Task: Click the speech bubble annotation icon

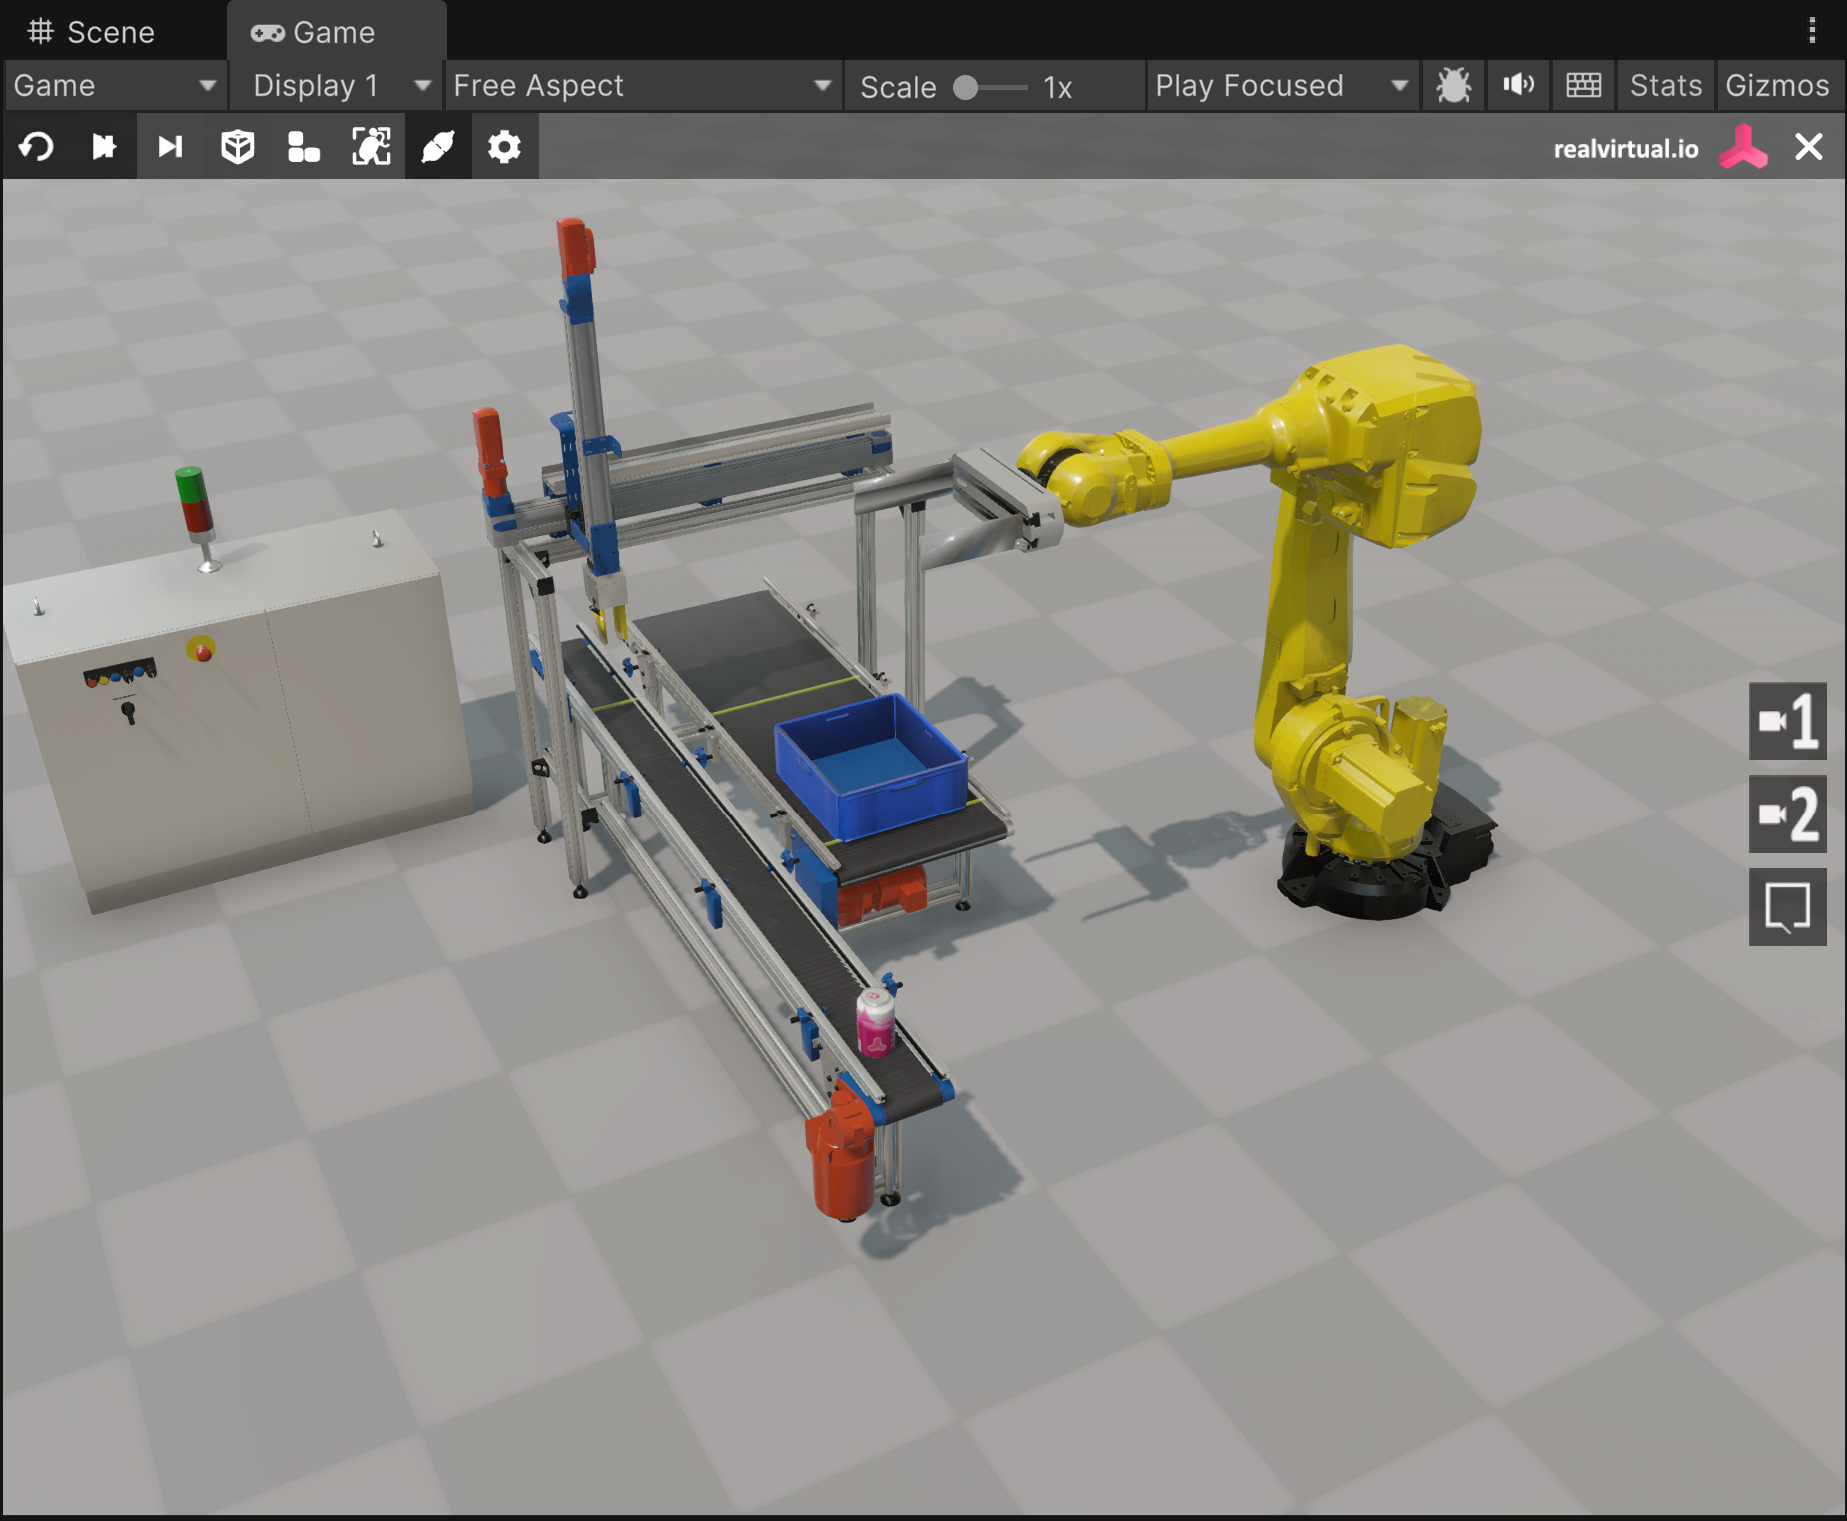Action: 1787,907
